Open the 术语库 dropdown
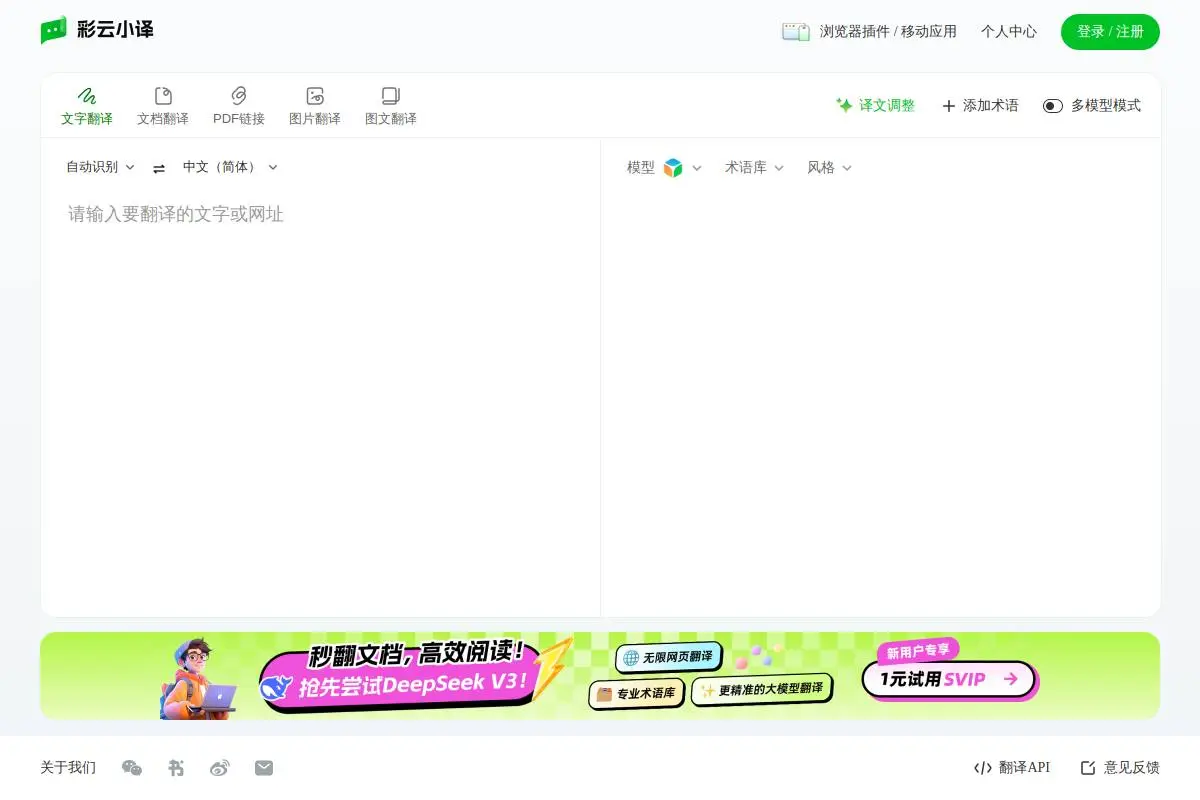The height and width of the screenshot is (800, 1200). 754,168
